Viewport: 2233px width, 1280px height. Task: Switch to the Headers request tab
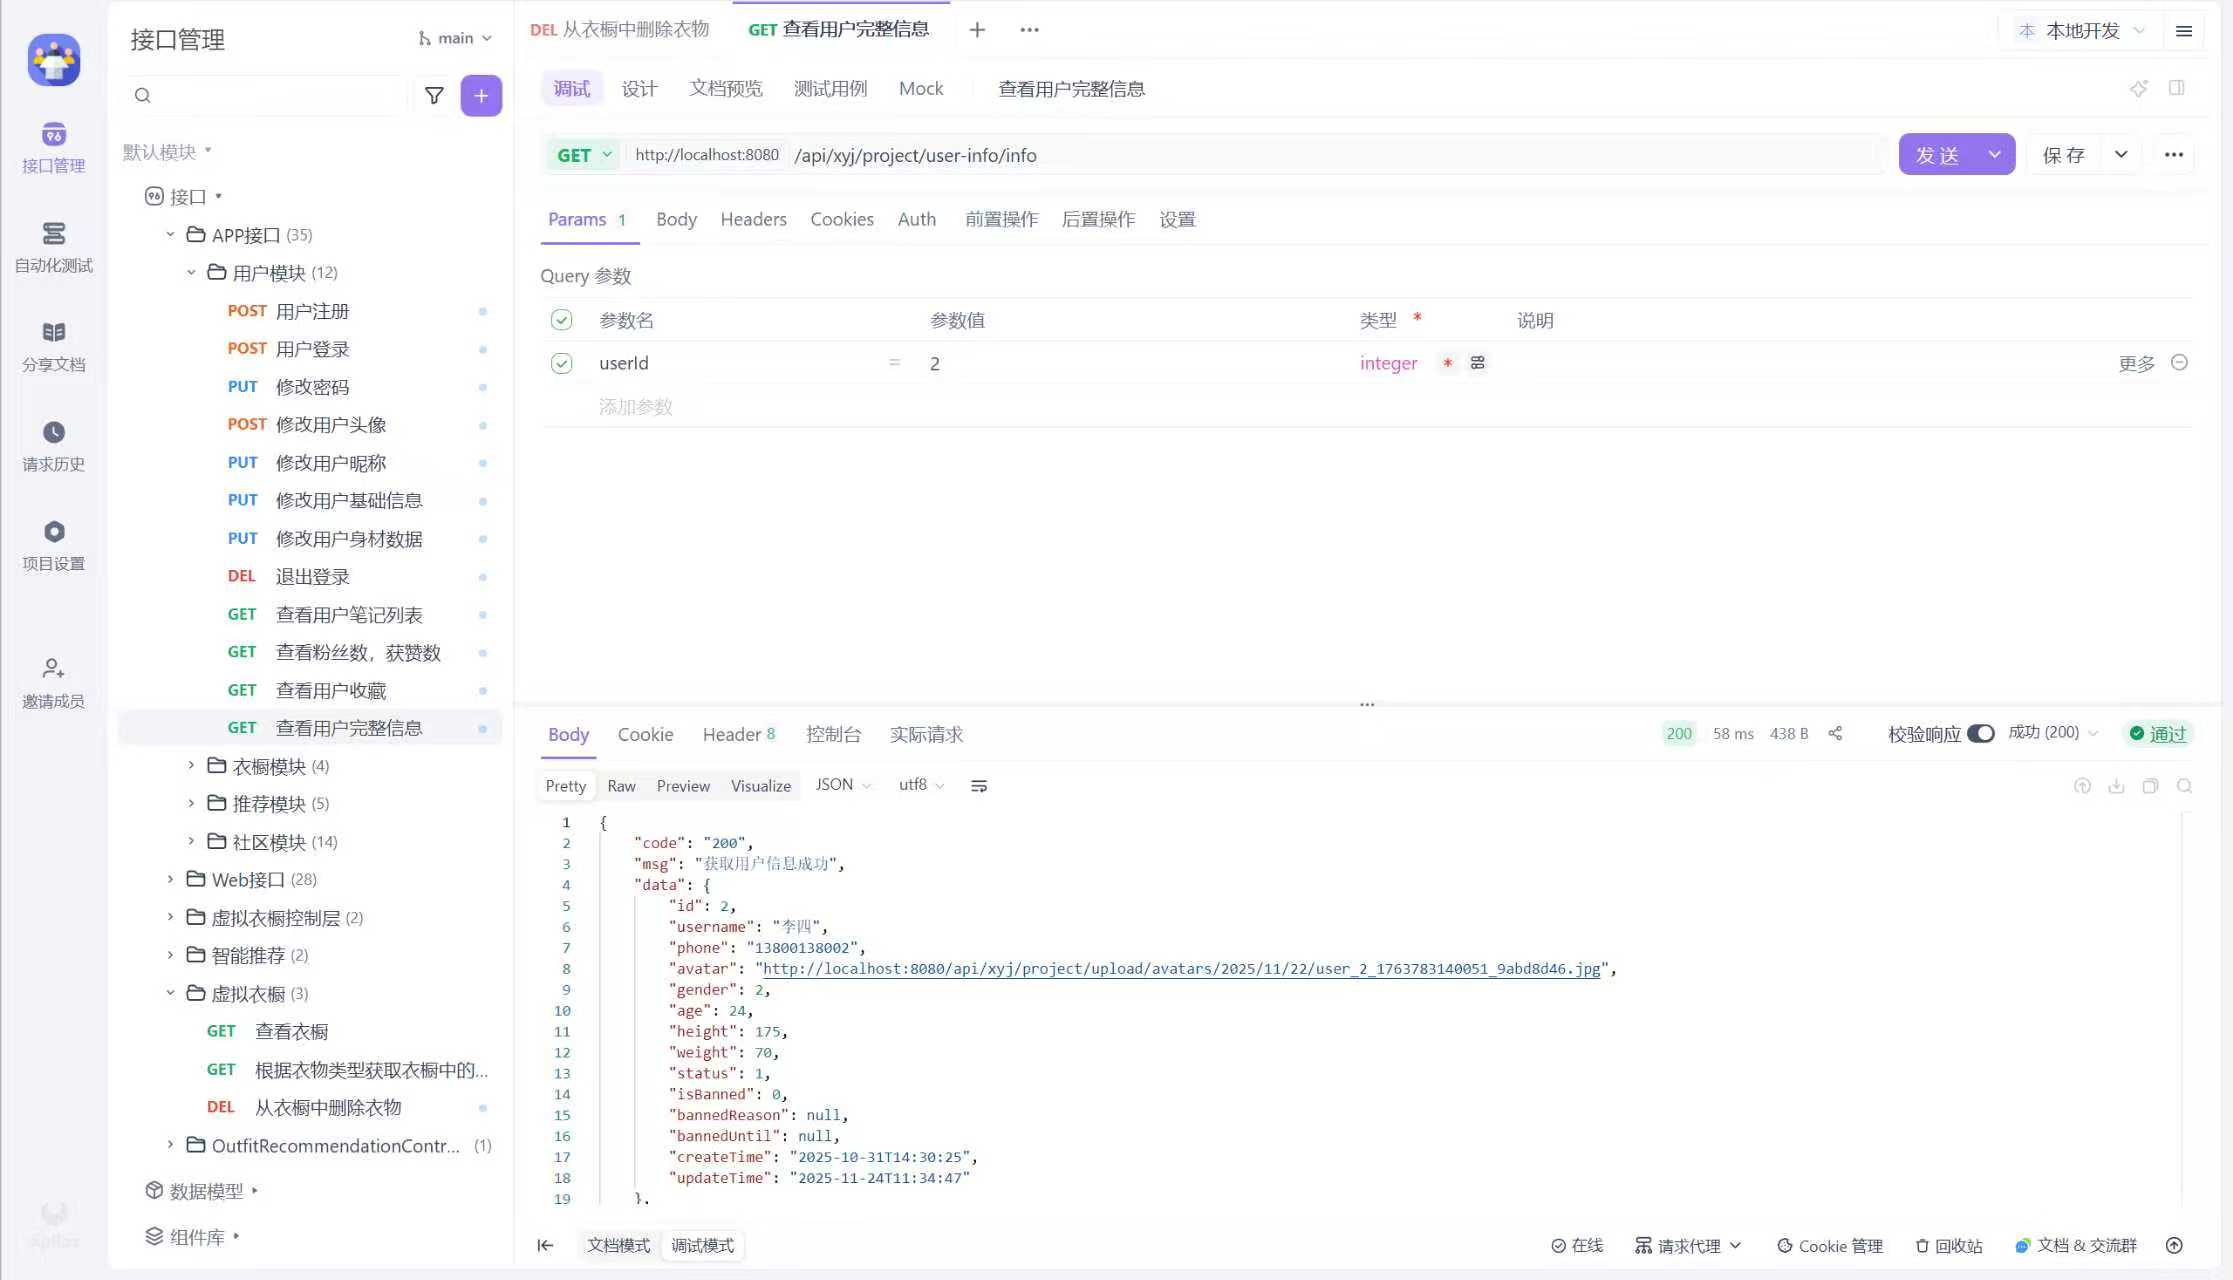click(x=753, y=219)
